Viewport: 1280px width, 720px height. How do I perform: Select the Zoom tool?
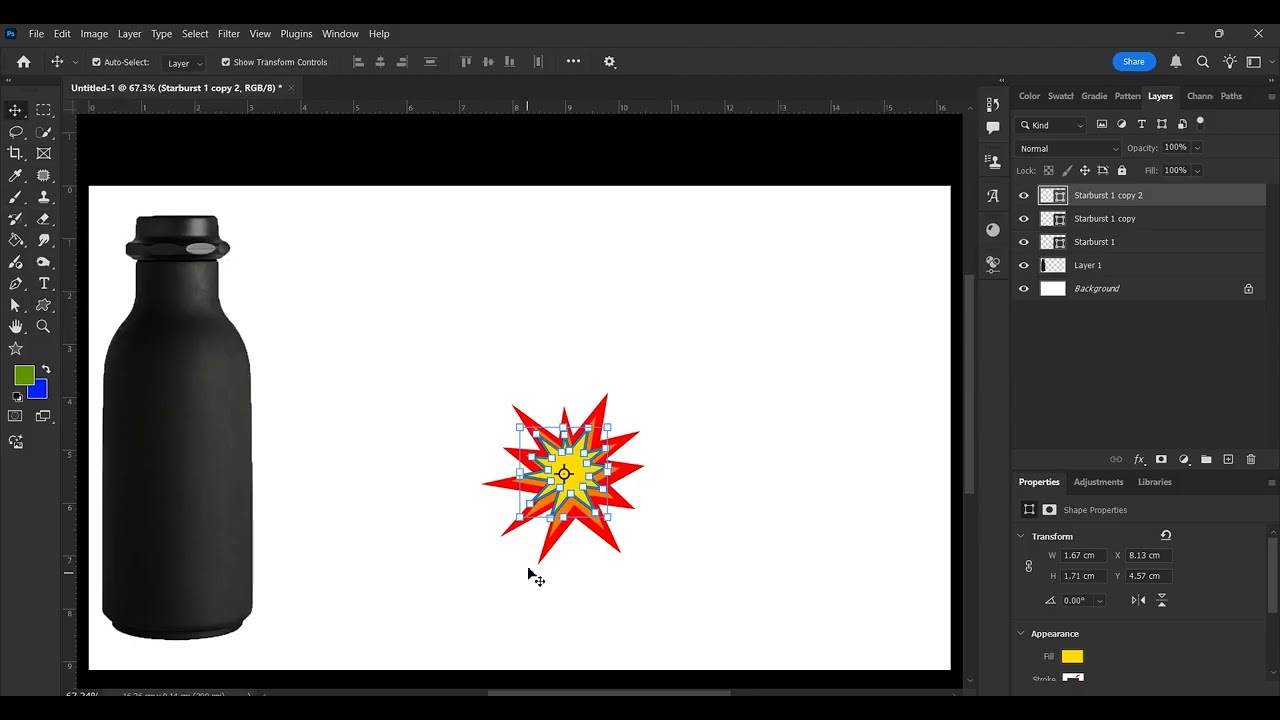44,327
